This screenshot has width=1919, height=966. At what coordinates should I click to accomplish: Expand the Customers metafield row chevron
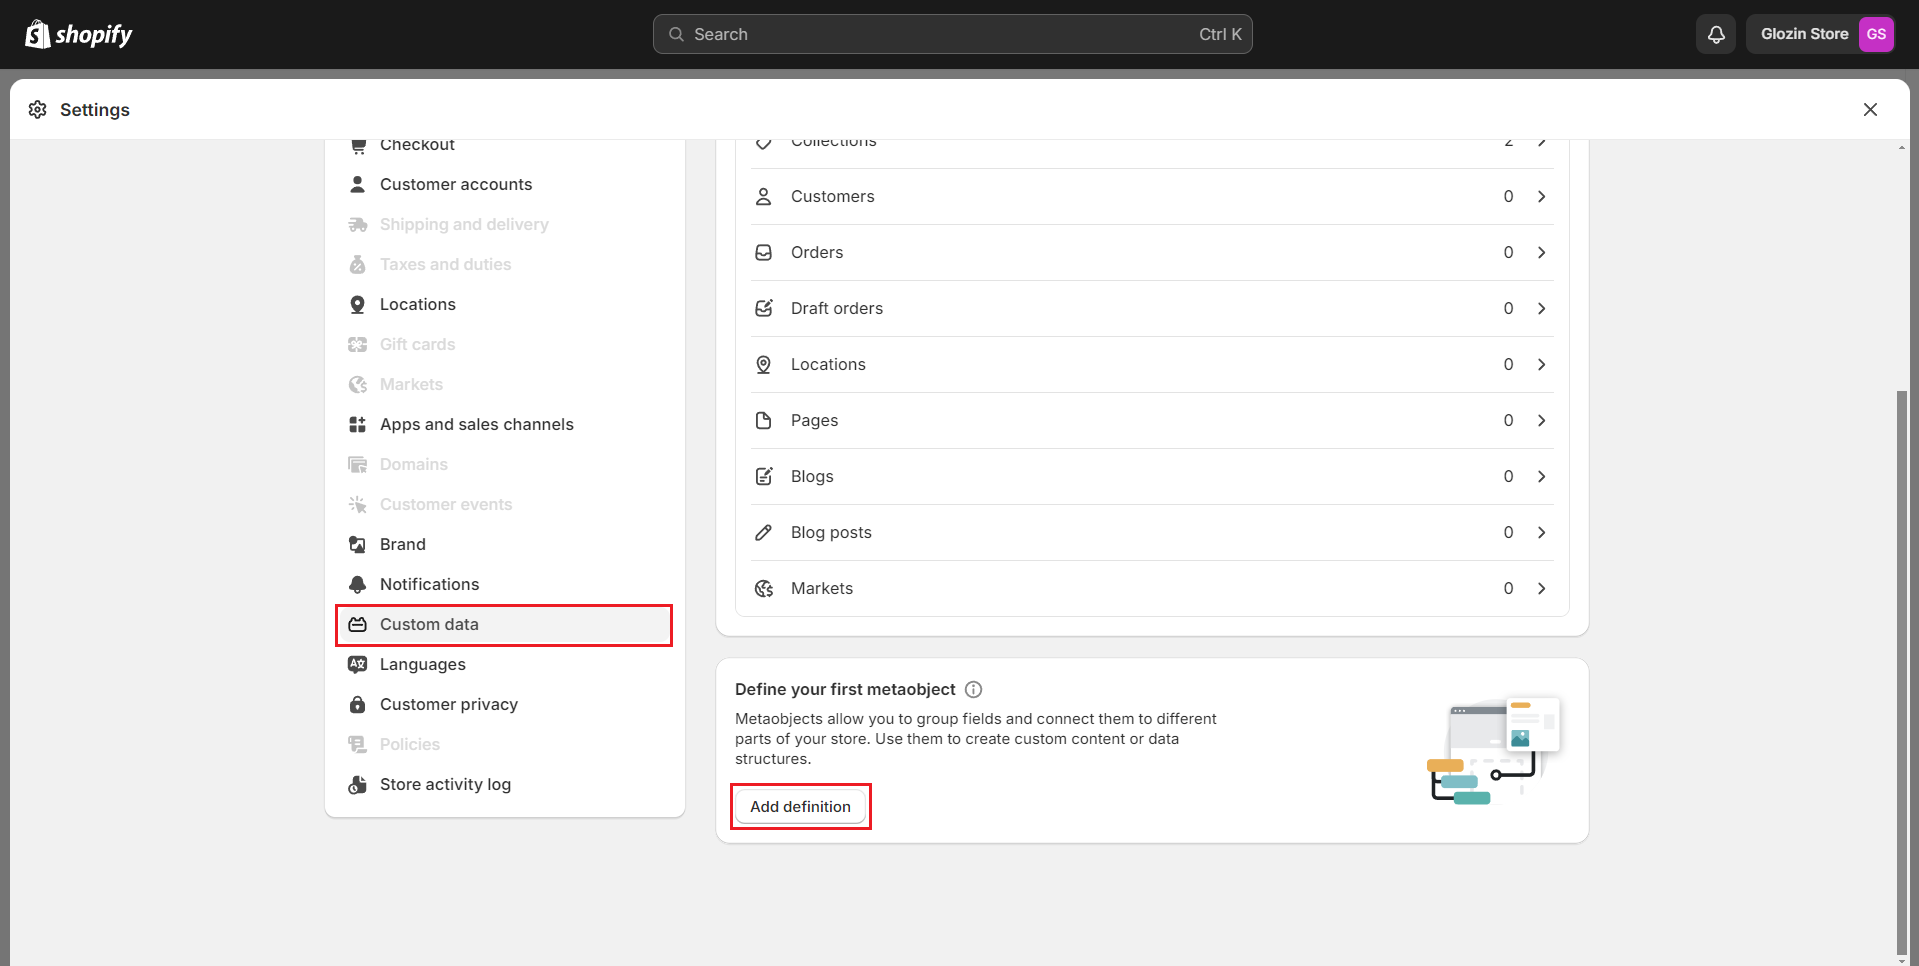[1541, 196]
